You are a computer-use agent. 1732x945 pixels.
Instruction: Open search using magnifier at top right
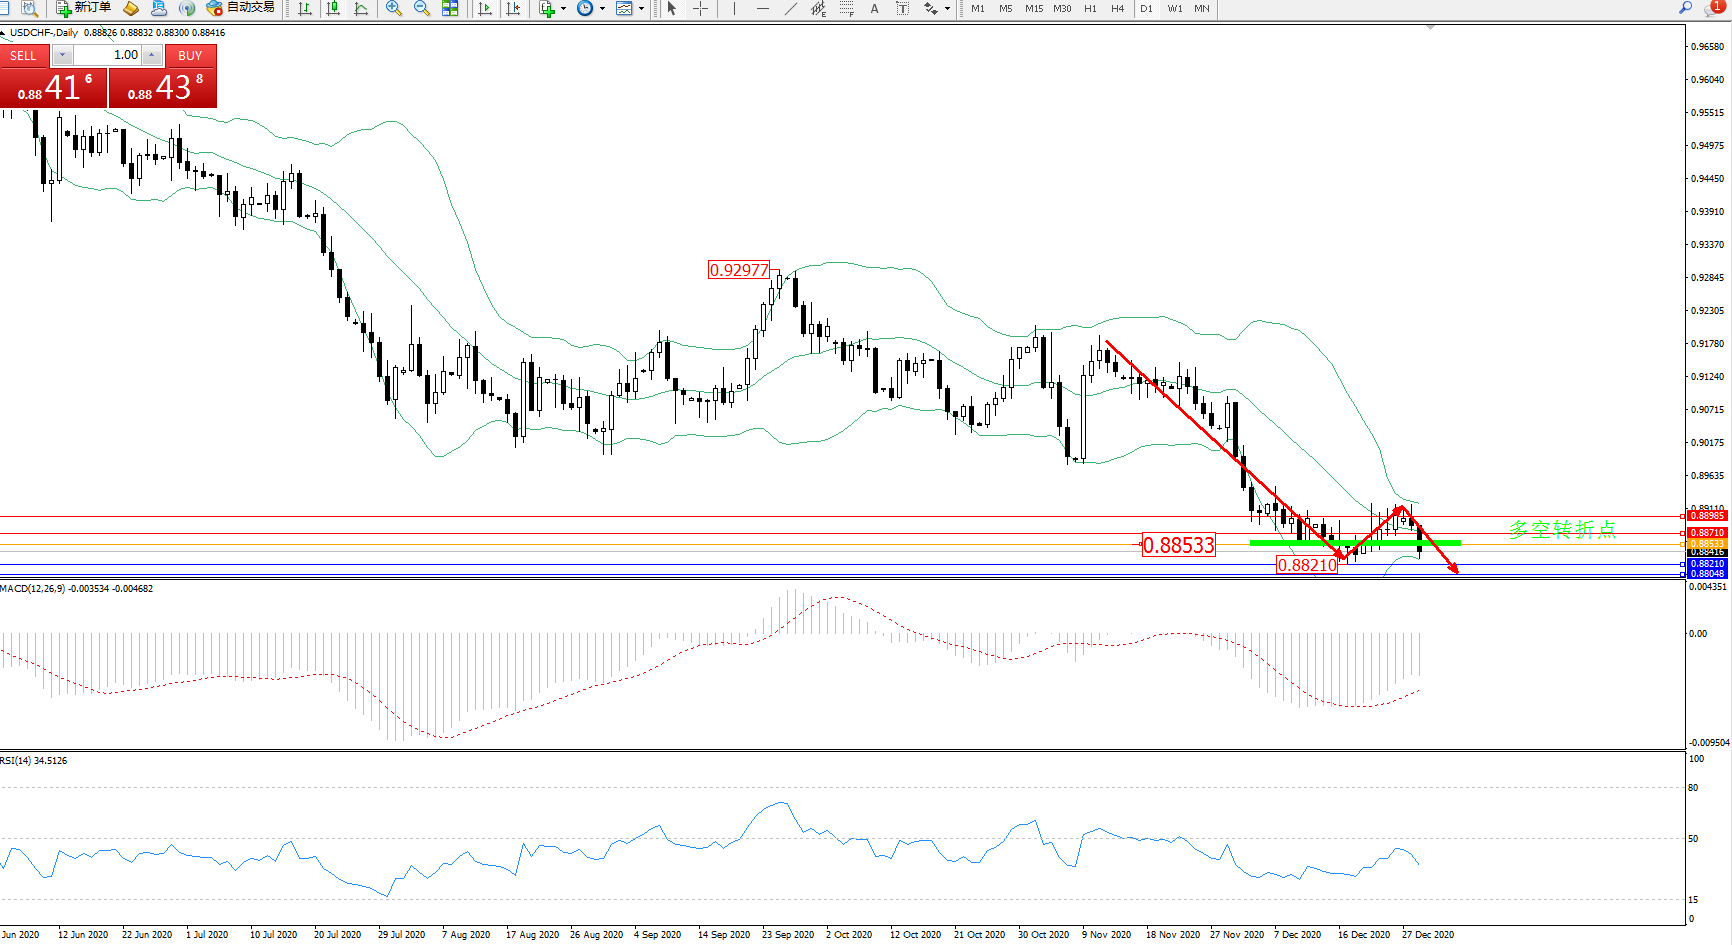point(1685,8)
